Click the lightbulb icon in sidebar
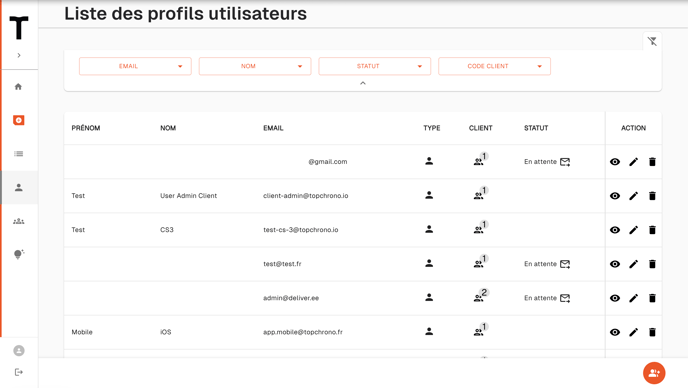 click(x=18, y=255)
